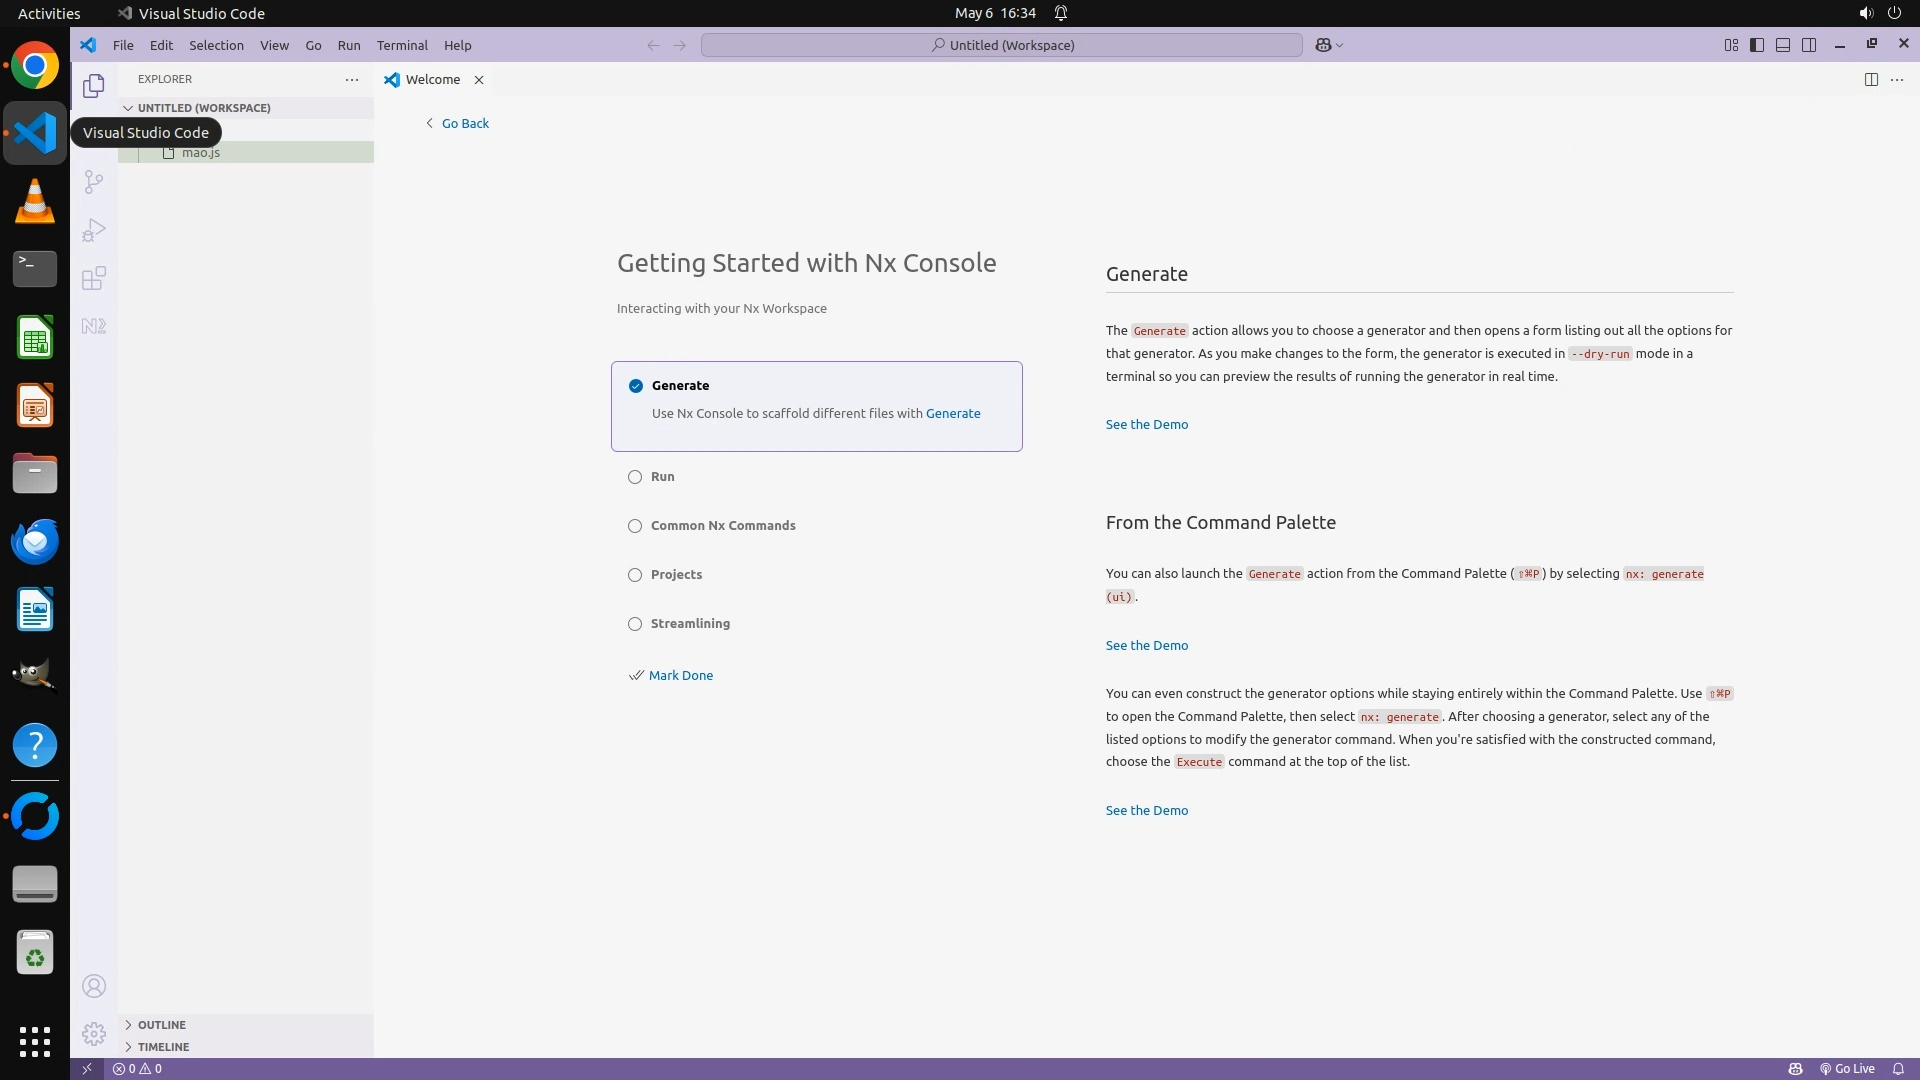Click the Untitled (Workspace) search field
The width and height of the screenshot is (1920, 1080).
[1001, 45]
